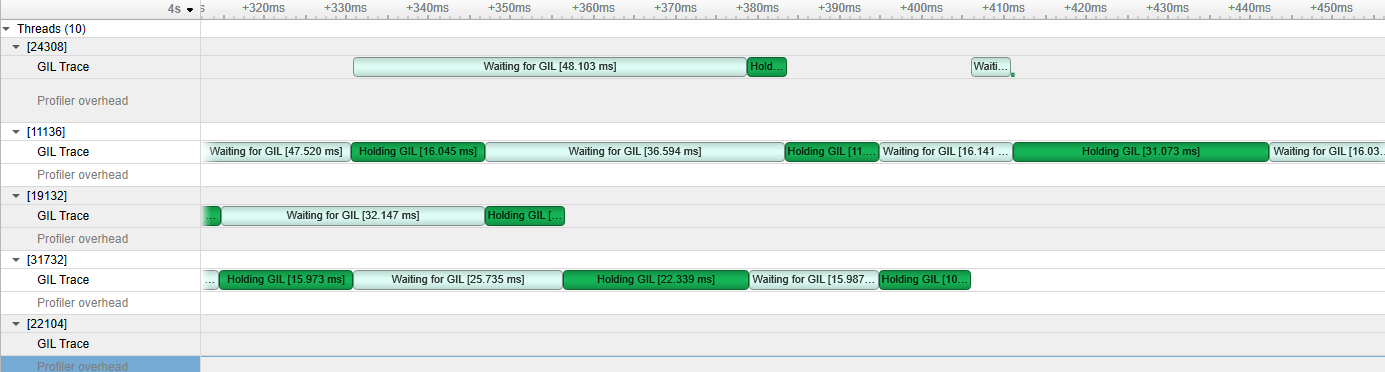Select small Waiti... block in thread 24308
Screen dimensions: 1385x372
click(x=991, y=67)
